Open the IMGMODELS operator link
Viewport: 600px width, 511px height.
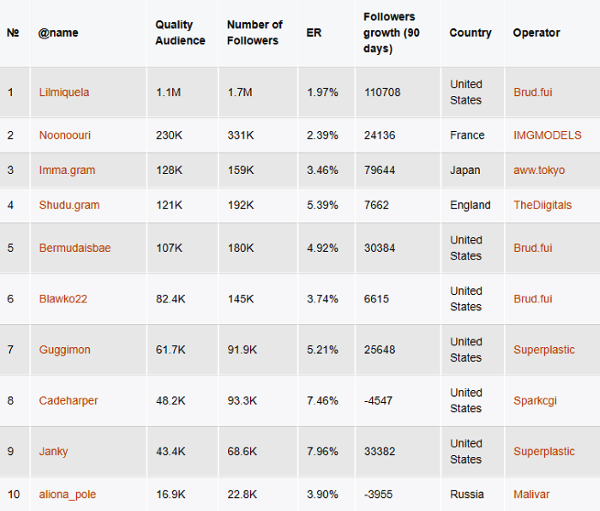547,135
